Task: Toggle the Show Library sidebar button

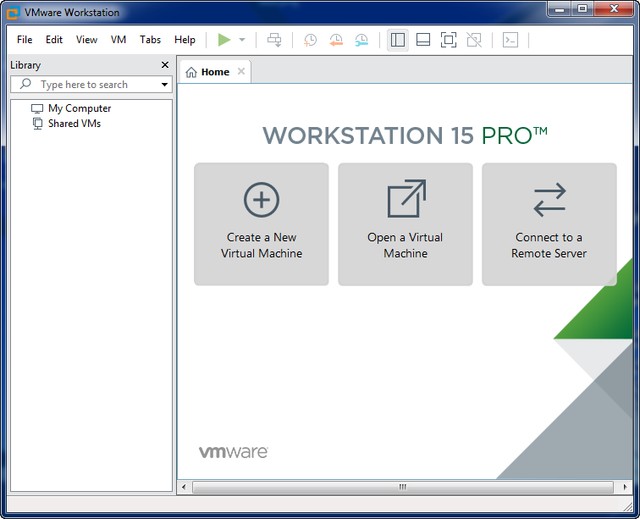Action: click(398, 40)
